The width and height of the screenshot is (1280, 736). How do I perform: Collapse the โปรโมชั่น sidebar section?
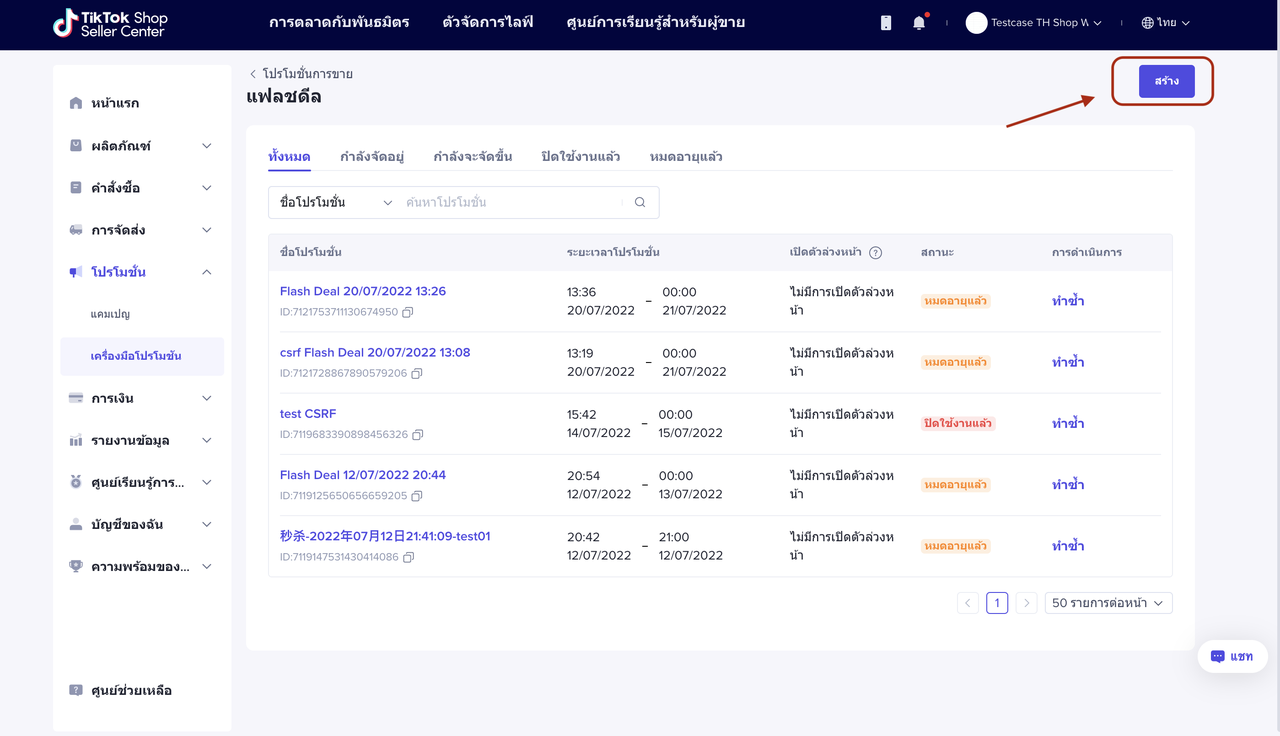click(x=206, y=272)
